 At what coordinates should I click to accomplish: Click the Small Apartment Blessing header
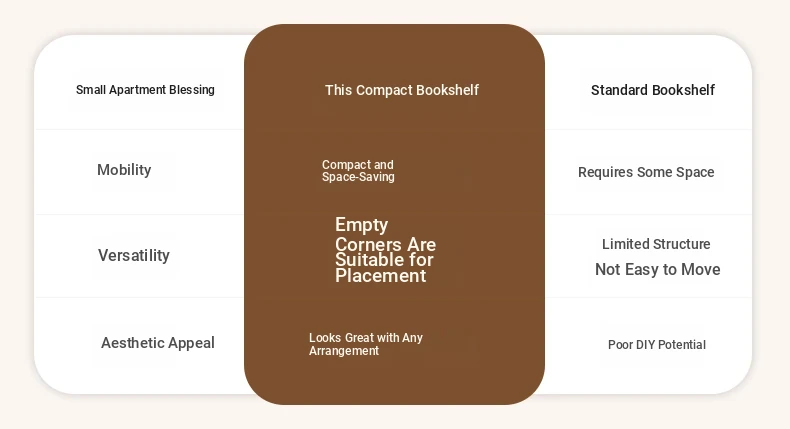click(x=145, y=90)
